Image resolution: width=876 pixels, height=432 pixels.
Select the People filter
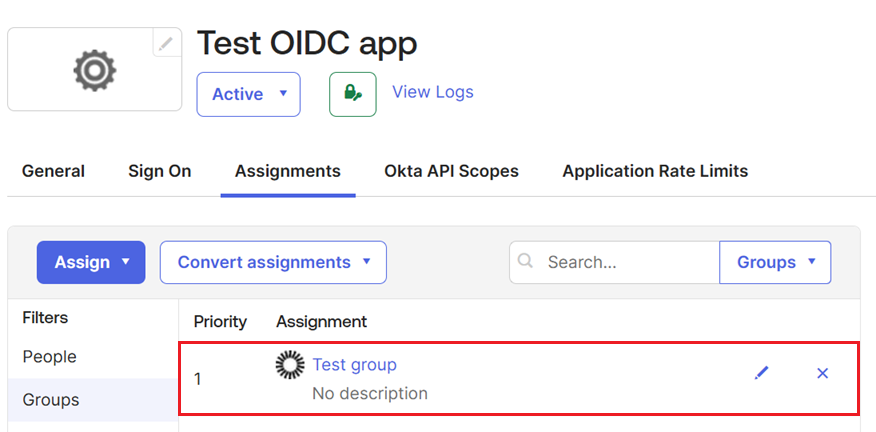tap(50, 357)
